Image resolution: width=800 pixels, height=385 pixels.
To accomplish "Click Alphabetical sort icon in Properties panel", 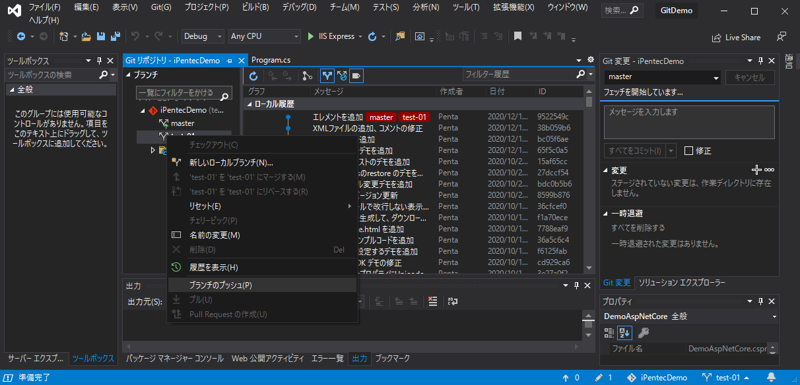I will click(x=625, y=333).
